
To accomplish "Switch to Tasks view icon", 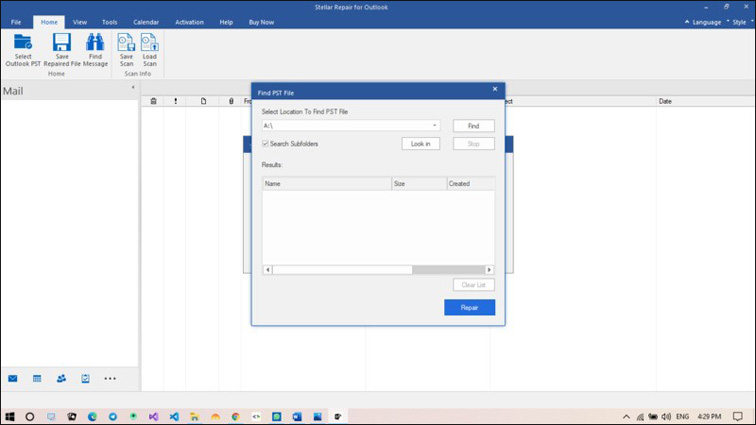I will click(x=85, y=379).
